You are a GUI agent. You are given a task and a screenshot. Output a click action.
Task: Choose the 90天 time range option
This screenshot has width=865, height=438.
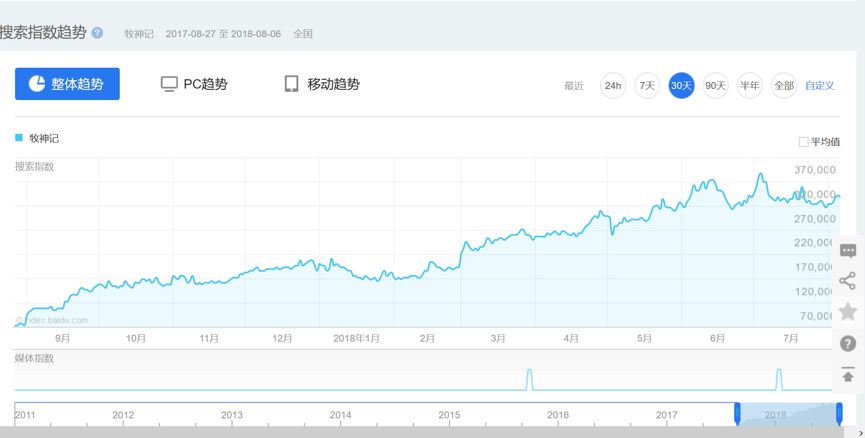point(716,86)
